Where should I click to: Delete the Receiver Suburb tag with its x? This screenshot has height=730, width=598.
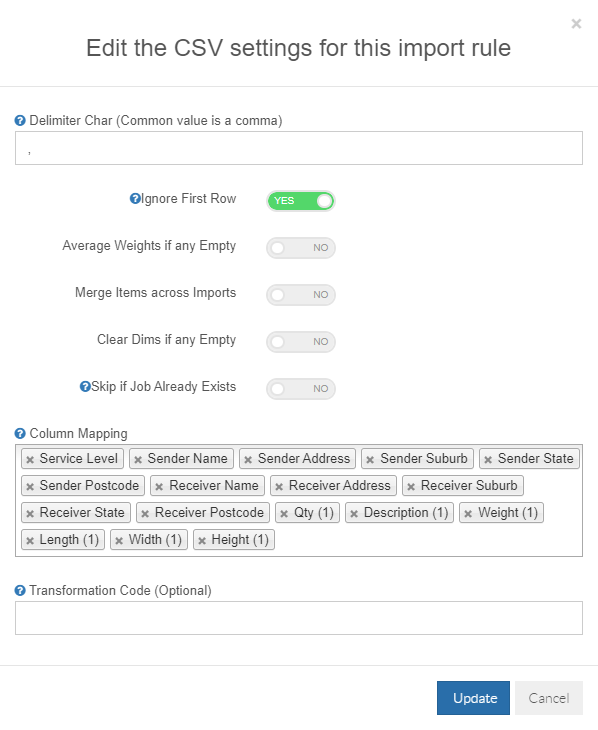coord(411,487)
